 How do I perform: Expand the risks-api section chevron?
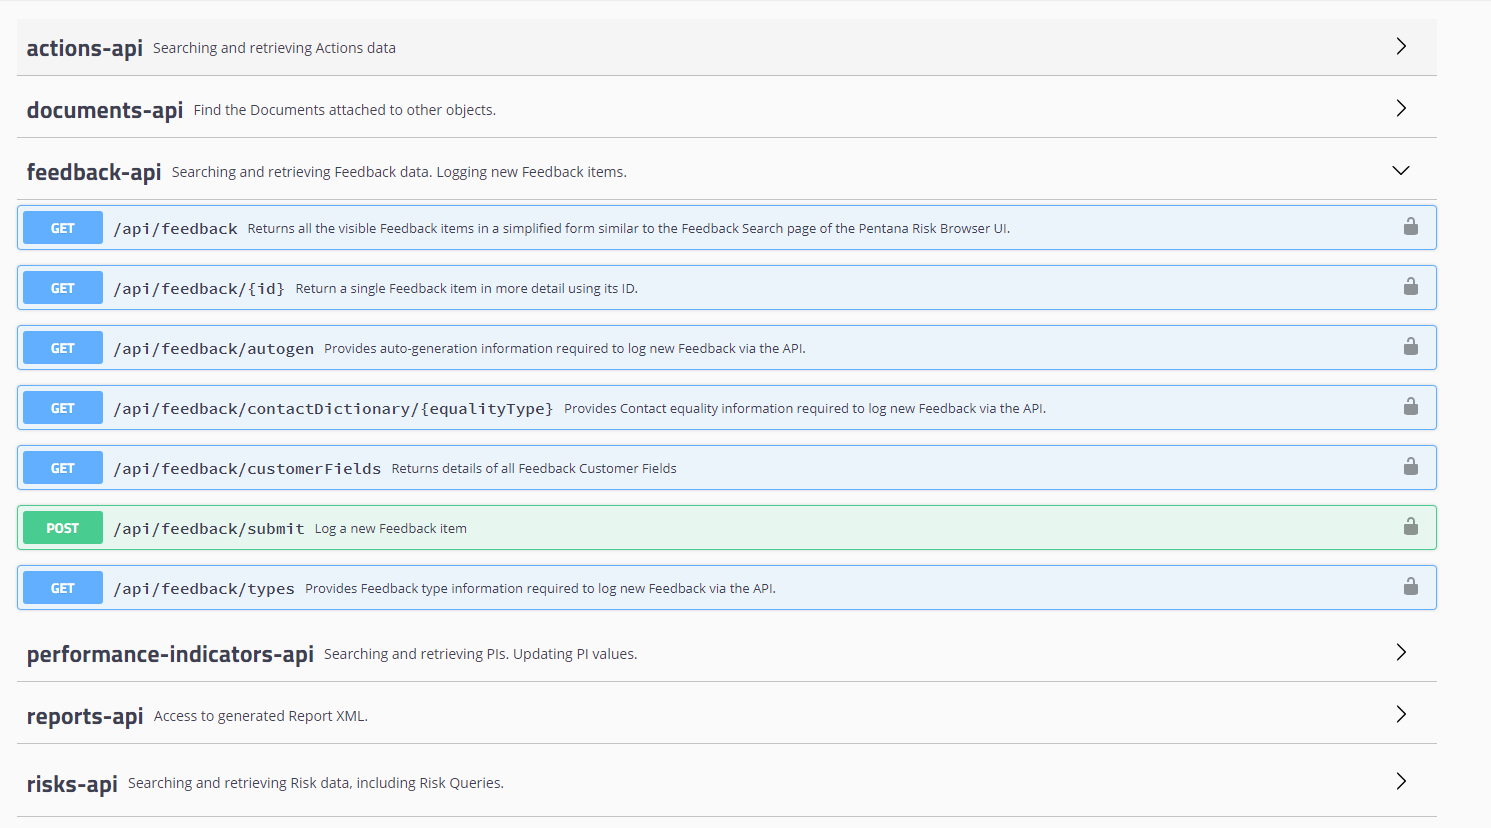[1400, 781]
